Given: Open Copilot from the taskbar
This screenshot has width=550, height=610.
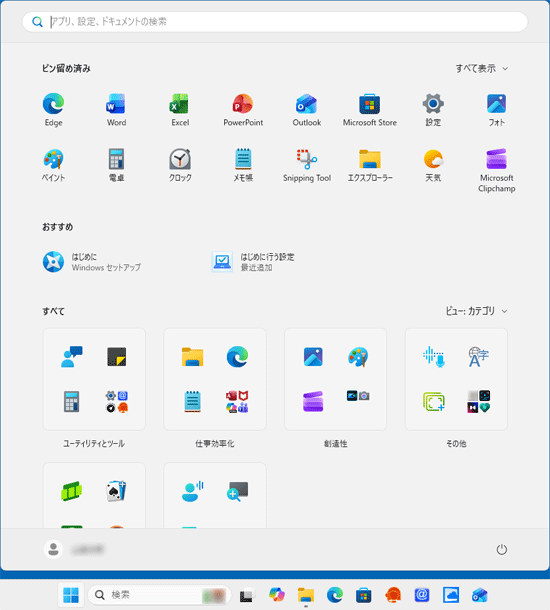Looking at the screenshot, I should pyautogui.click(x=277, y=595).
